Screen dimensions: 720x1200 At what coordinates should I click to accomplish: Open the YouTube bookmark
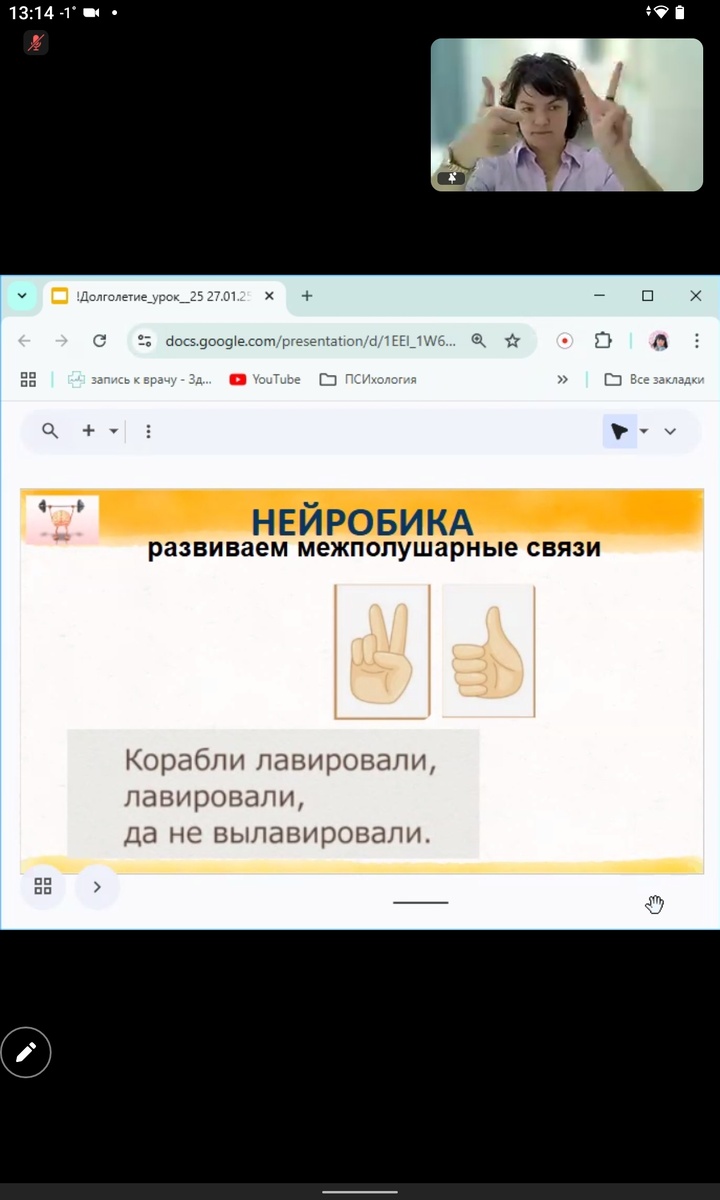[265, 379]
